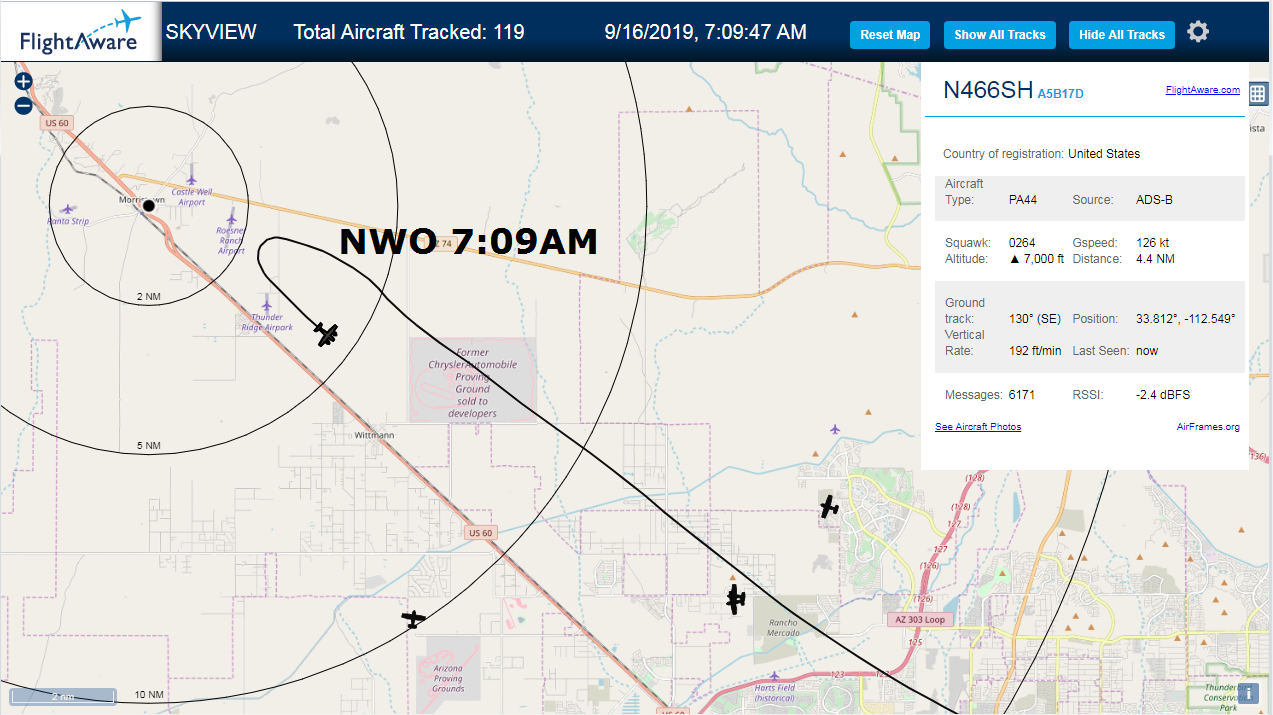Select the aircraft near Arizona Proving Grounds
Viewport: 1273px width, 715px height.
pos(413,619)
